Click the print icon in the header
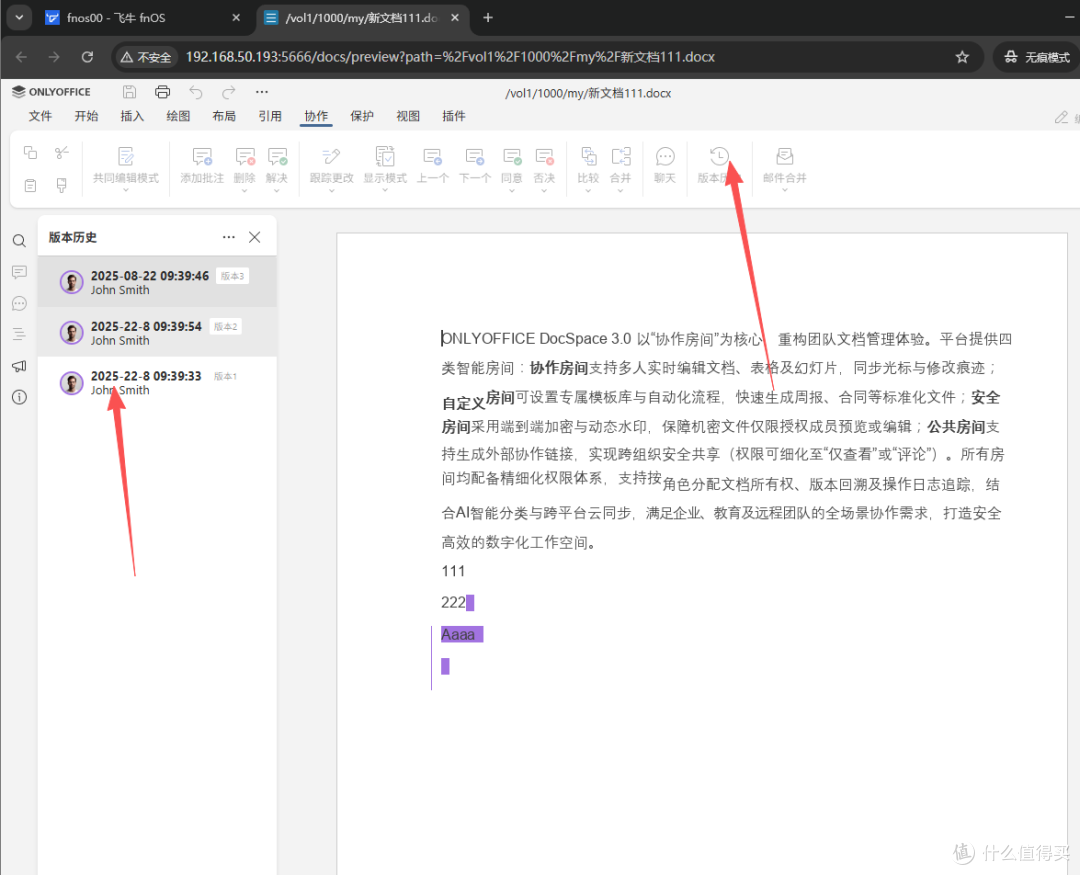Viewport: 1080px width, 875px height. [x=163, y=92]
